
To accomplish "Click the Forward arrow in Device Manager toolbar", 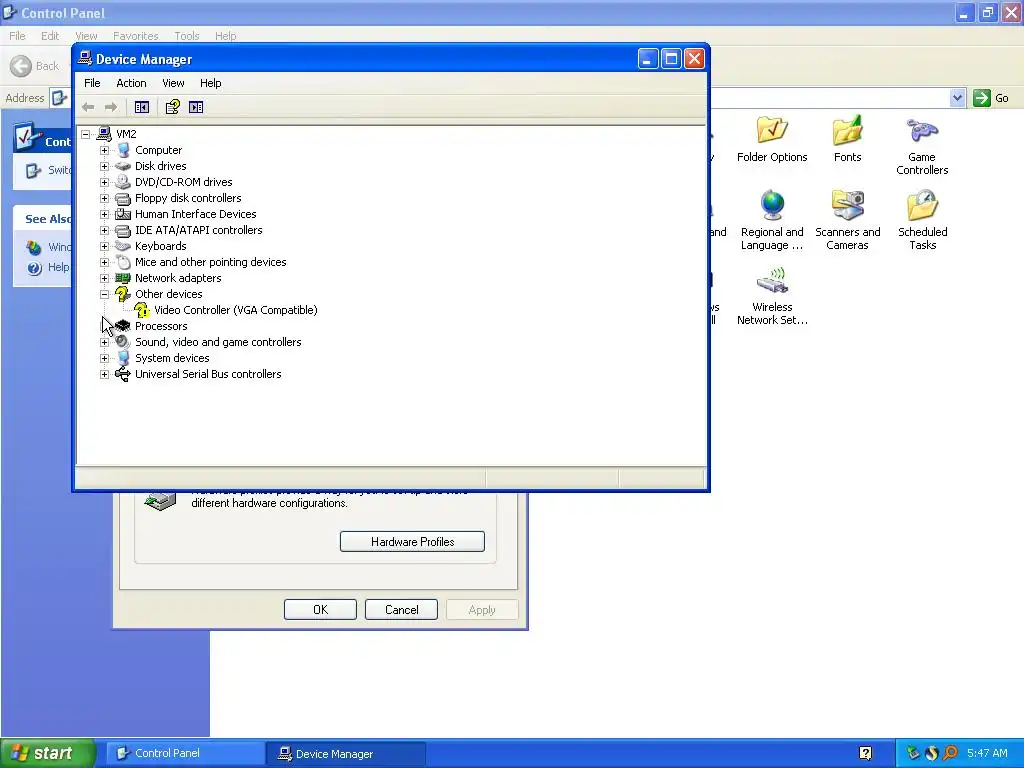I will 111,107.
